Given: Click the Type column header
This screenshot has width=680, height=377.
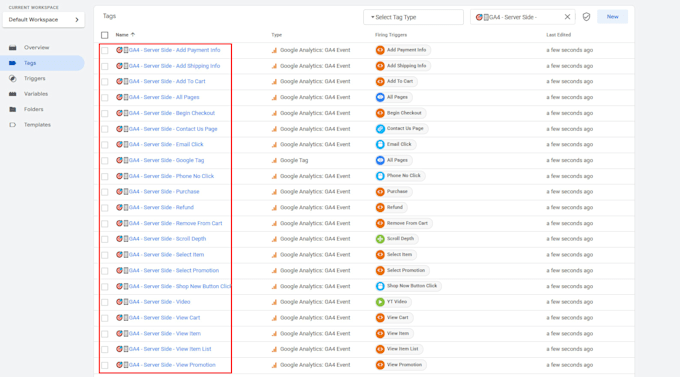Looking at the screenshot, I should pyautogui.click(x=277, y=35).
